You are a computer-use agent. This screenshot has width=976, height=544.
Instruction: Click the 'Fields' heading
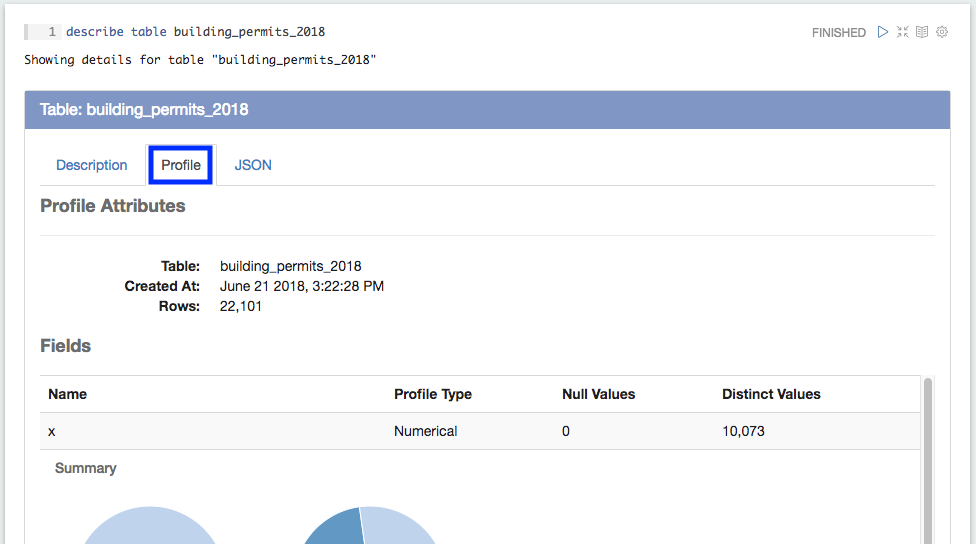(x=65, y=345)
